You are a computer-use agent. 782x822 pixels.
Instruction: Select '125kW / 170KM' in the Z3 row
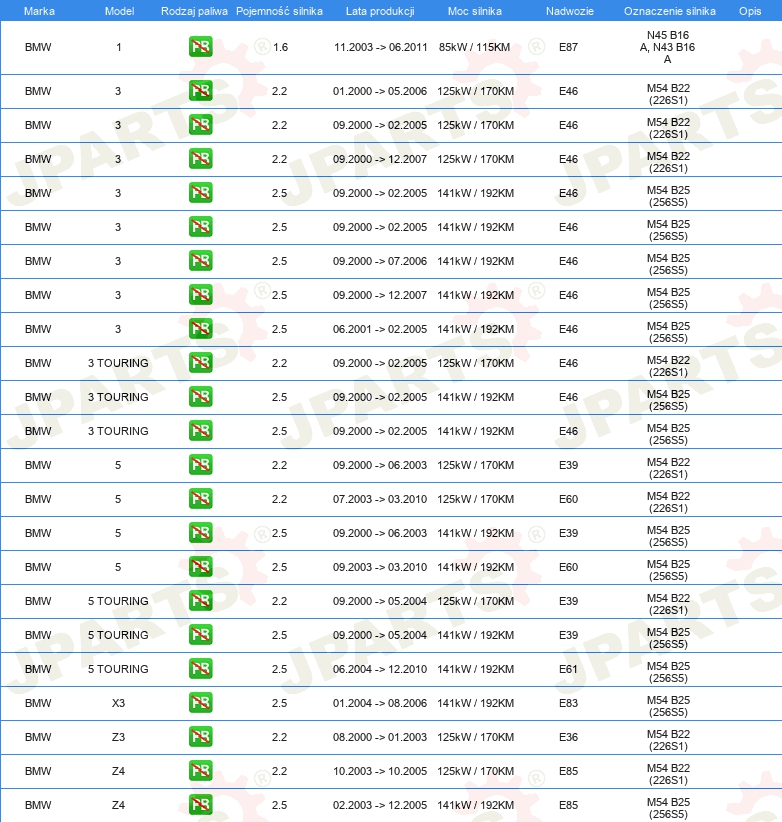pos(476,737)
